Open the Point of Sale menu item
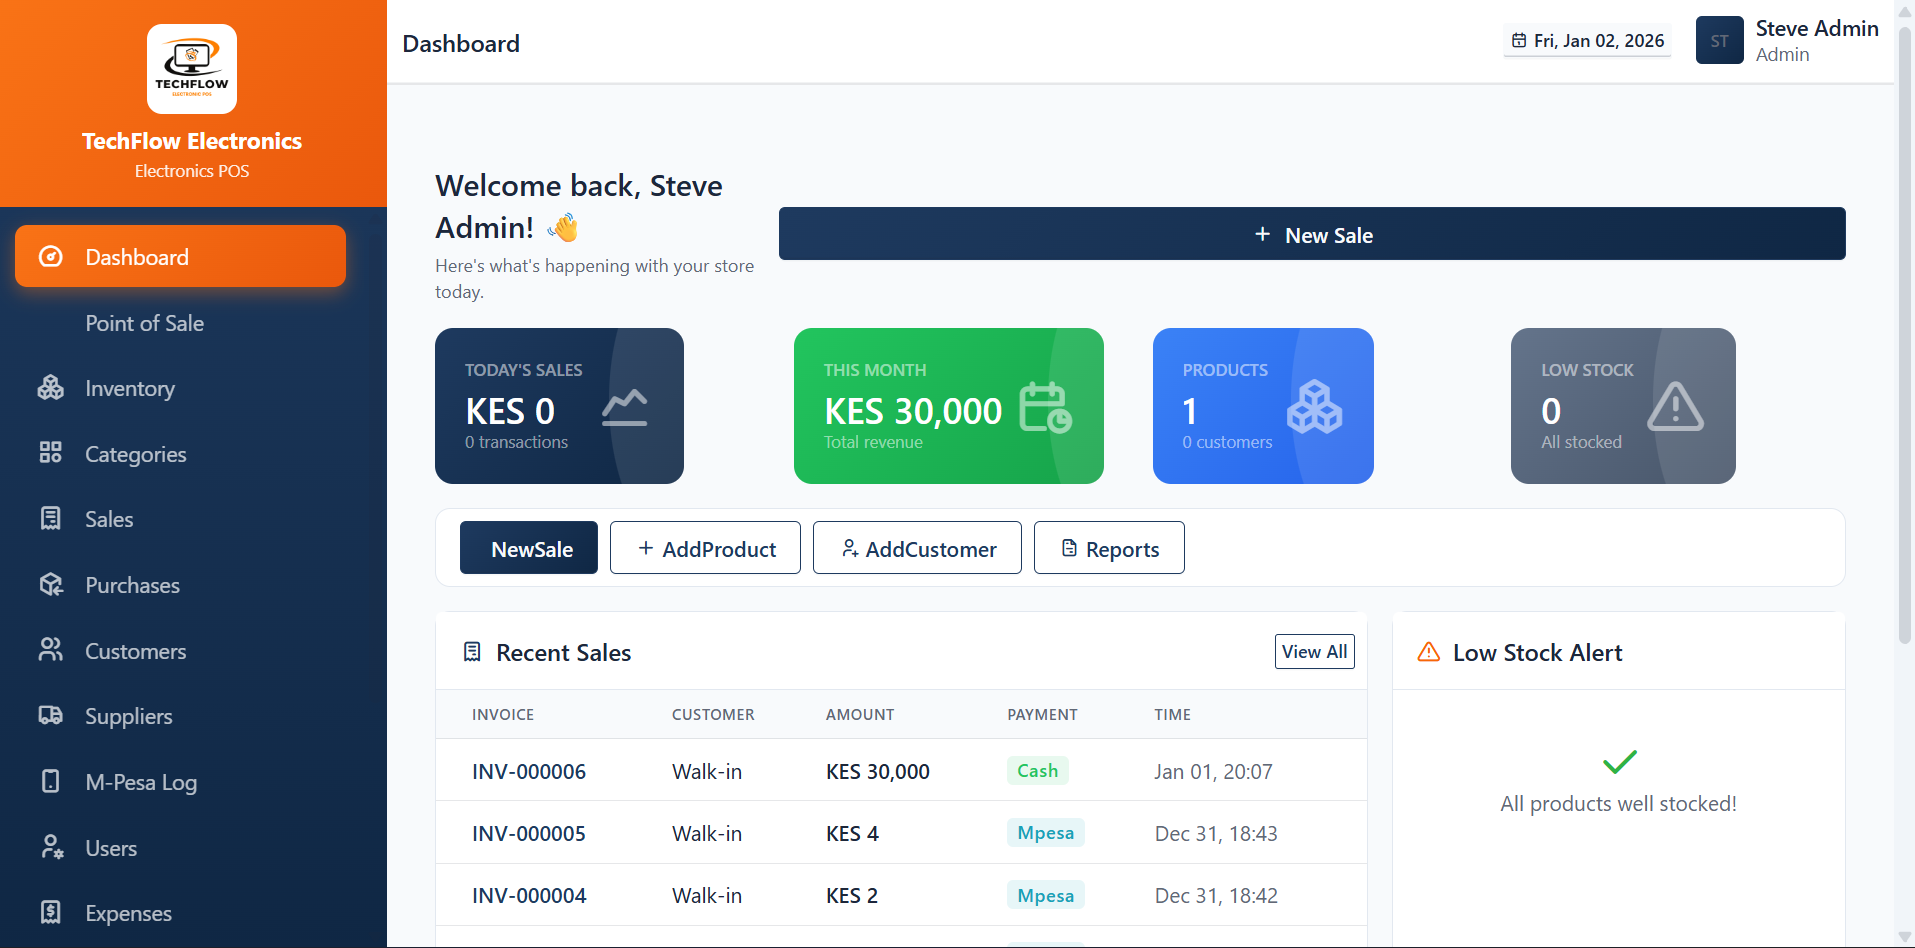The height and width of the screenshot is (948, 1915). coord(144,323)
